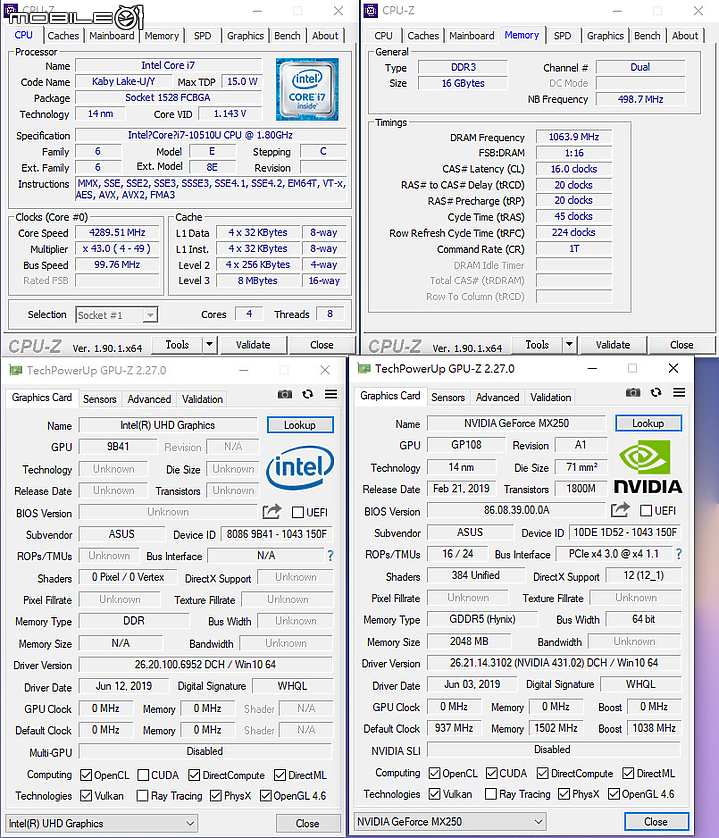Toggle UEFI checkbox in MX250 GPU-Z
Screen dimensions: 719x838
tap(646, 511)
